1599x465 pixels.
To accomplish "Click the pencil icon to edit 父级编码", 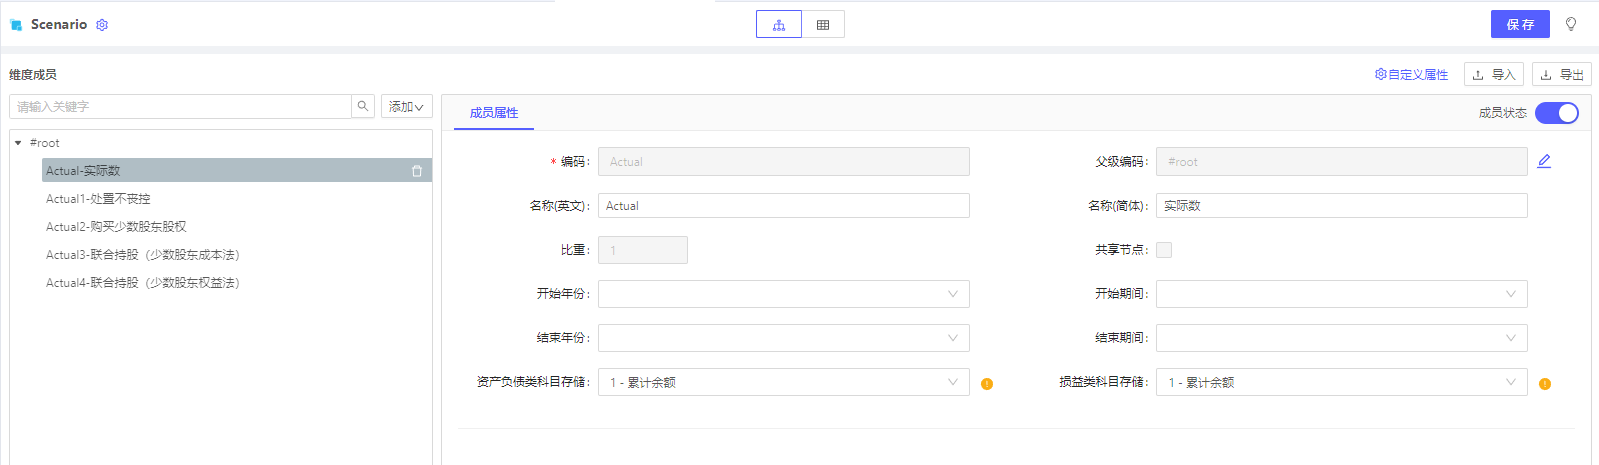I will [x=1544, y=161].
